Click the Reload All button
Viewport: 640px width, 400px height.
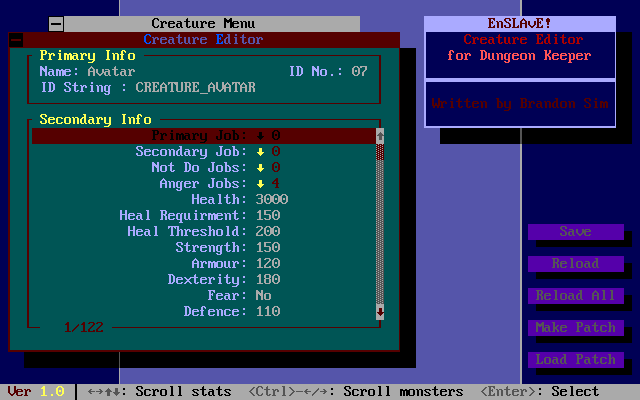[576, 296]
